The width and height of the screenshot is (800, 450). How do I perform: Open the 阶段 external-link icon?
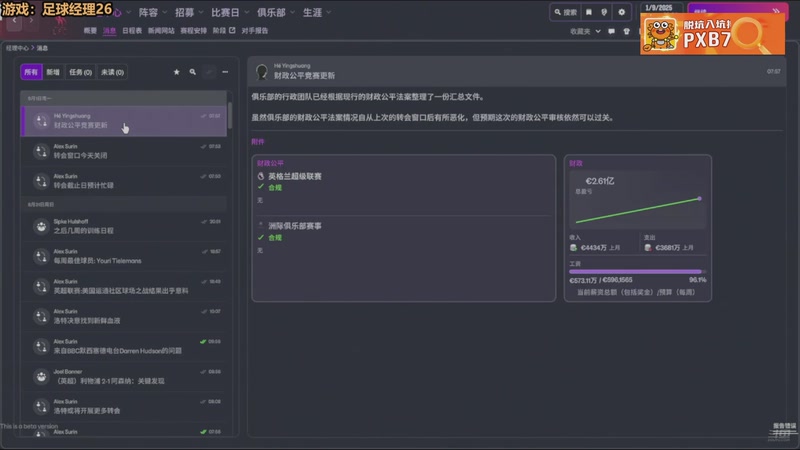(232, 31)
